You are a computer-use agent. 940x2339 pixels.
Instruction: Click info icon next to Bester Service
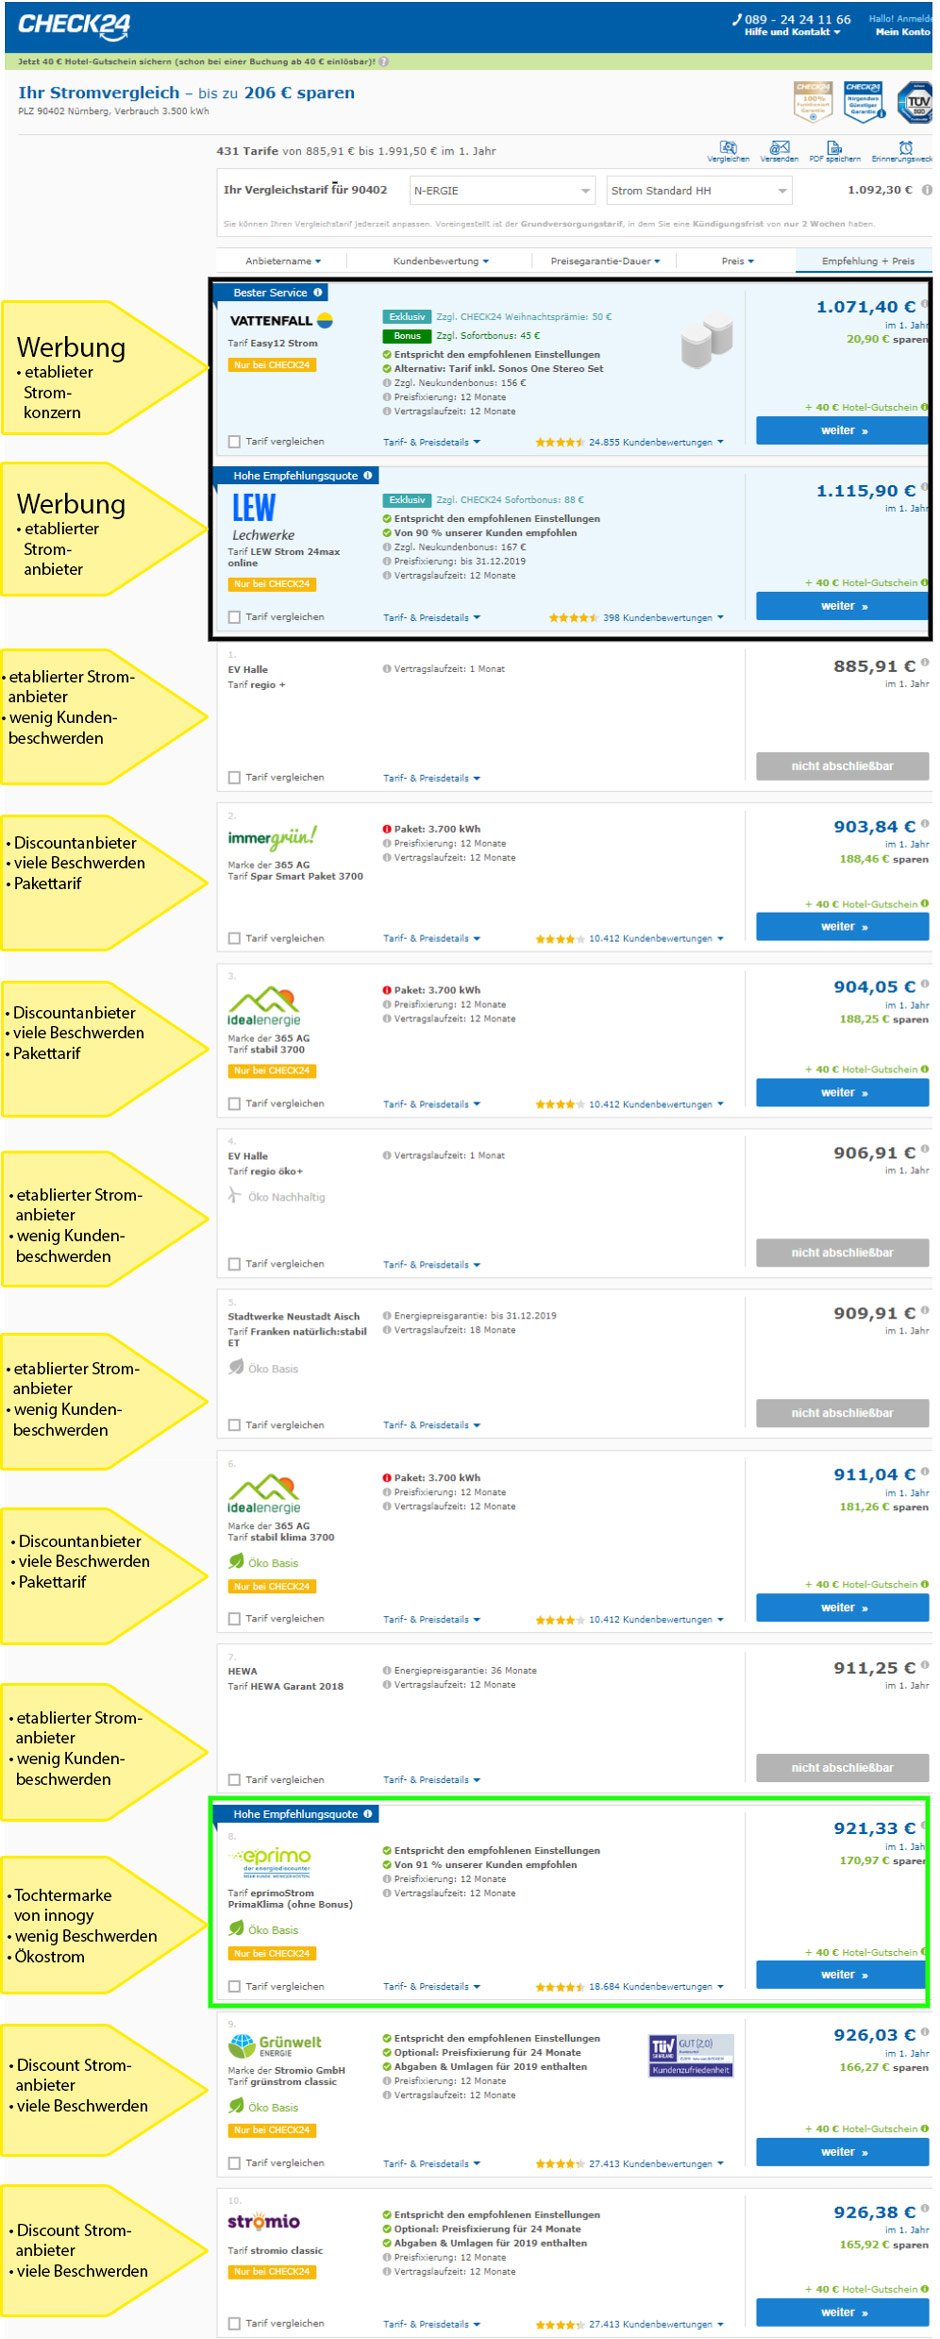pos(318,293)
